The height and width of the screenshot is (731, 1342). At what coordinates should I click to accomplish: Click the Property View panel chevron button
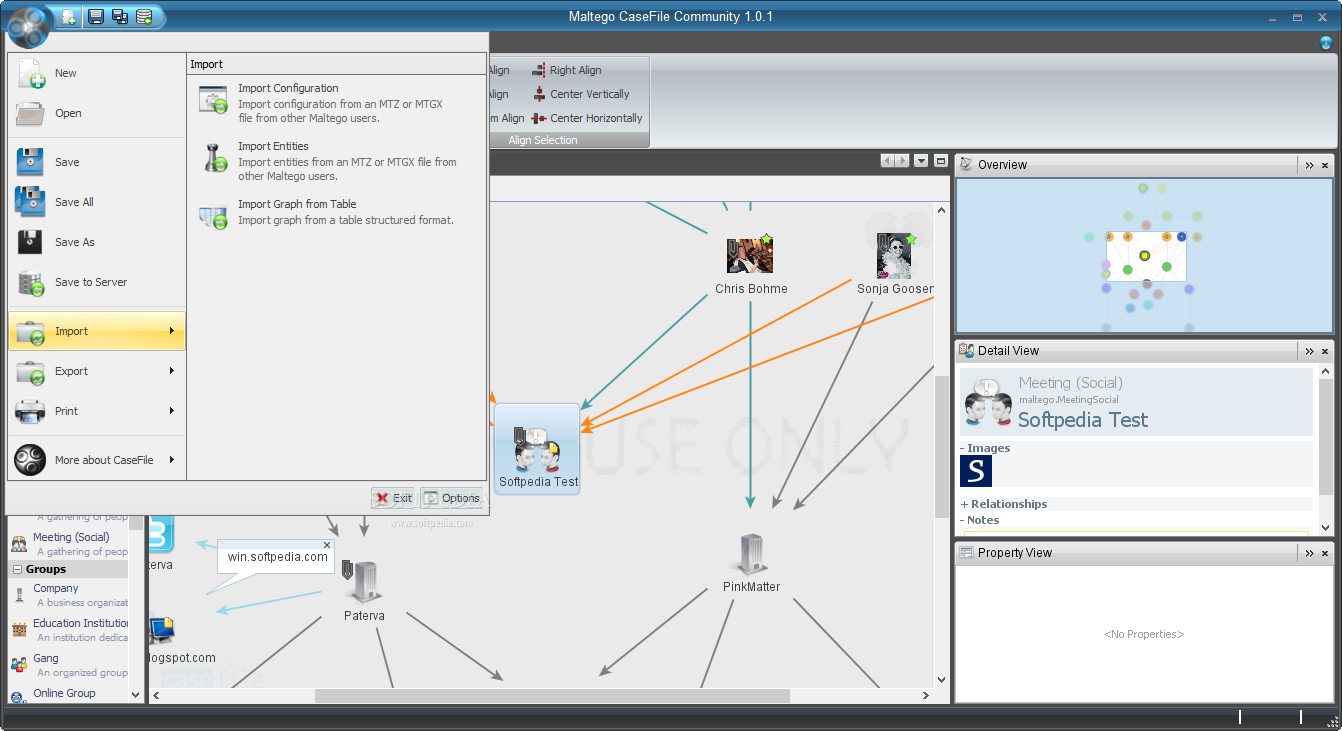point(1310,553)
